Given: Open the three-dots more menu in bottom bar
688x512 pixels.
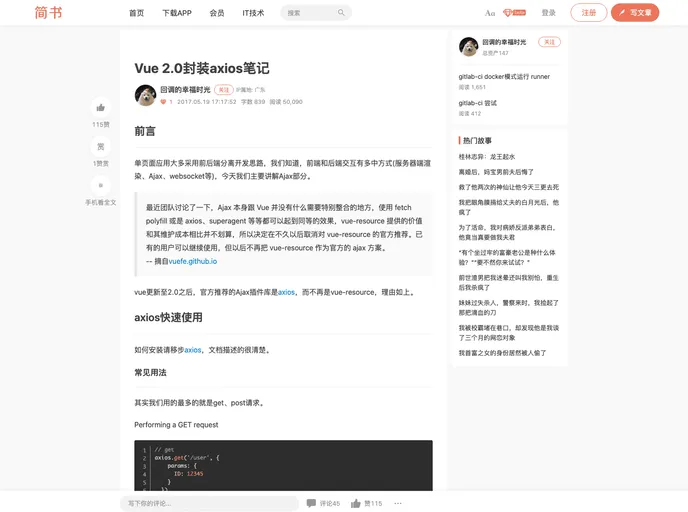Looking at the screenshot, I should 398,503.
